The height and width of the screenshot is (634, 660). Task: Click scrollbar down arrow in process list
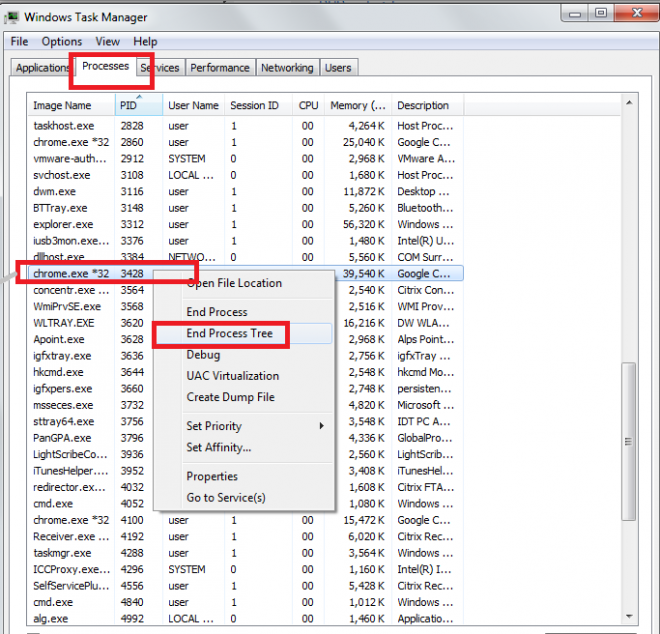pos(629,616)
